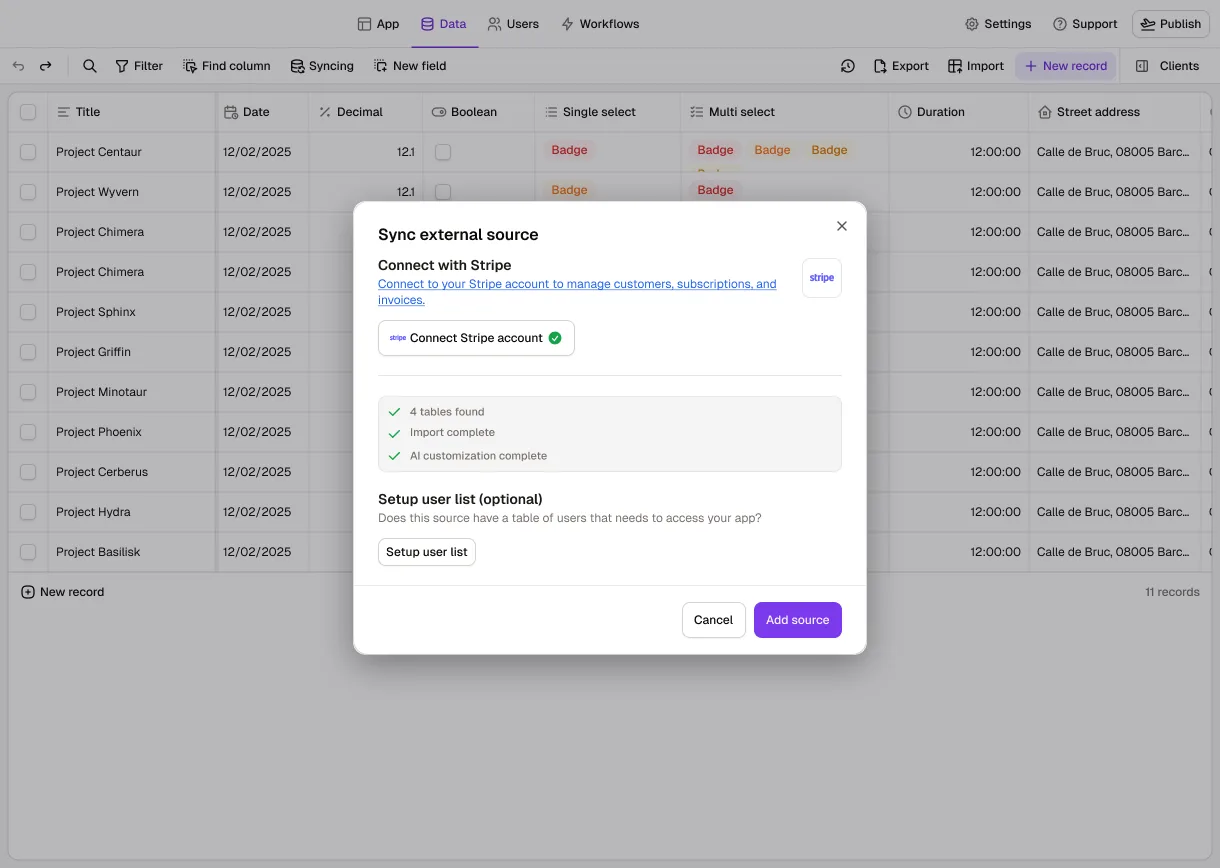
Task: Toggle the select-all header checkbox
Action: point(28,112)
